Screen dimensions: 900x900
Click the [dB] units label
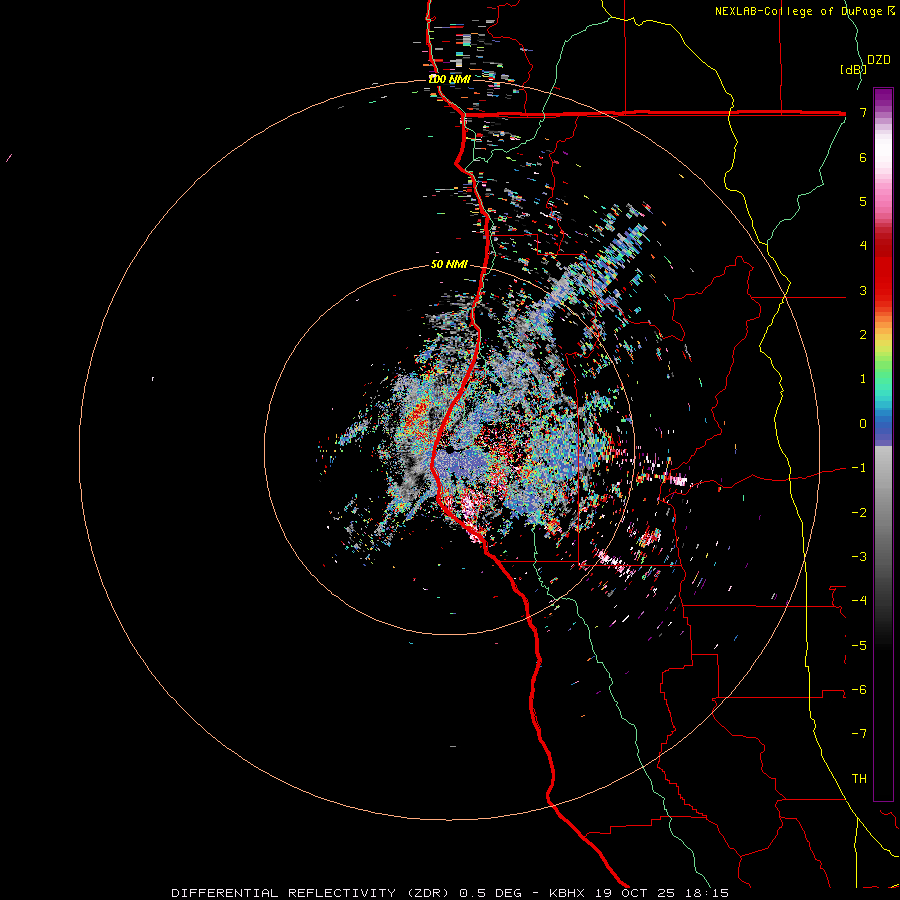[x=852, y=69]
